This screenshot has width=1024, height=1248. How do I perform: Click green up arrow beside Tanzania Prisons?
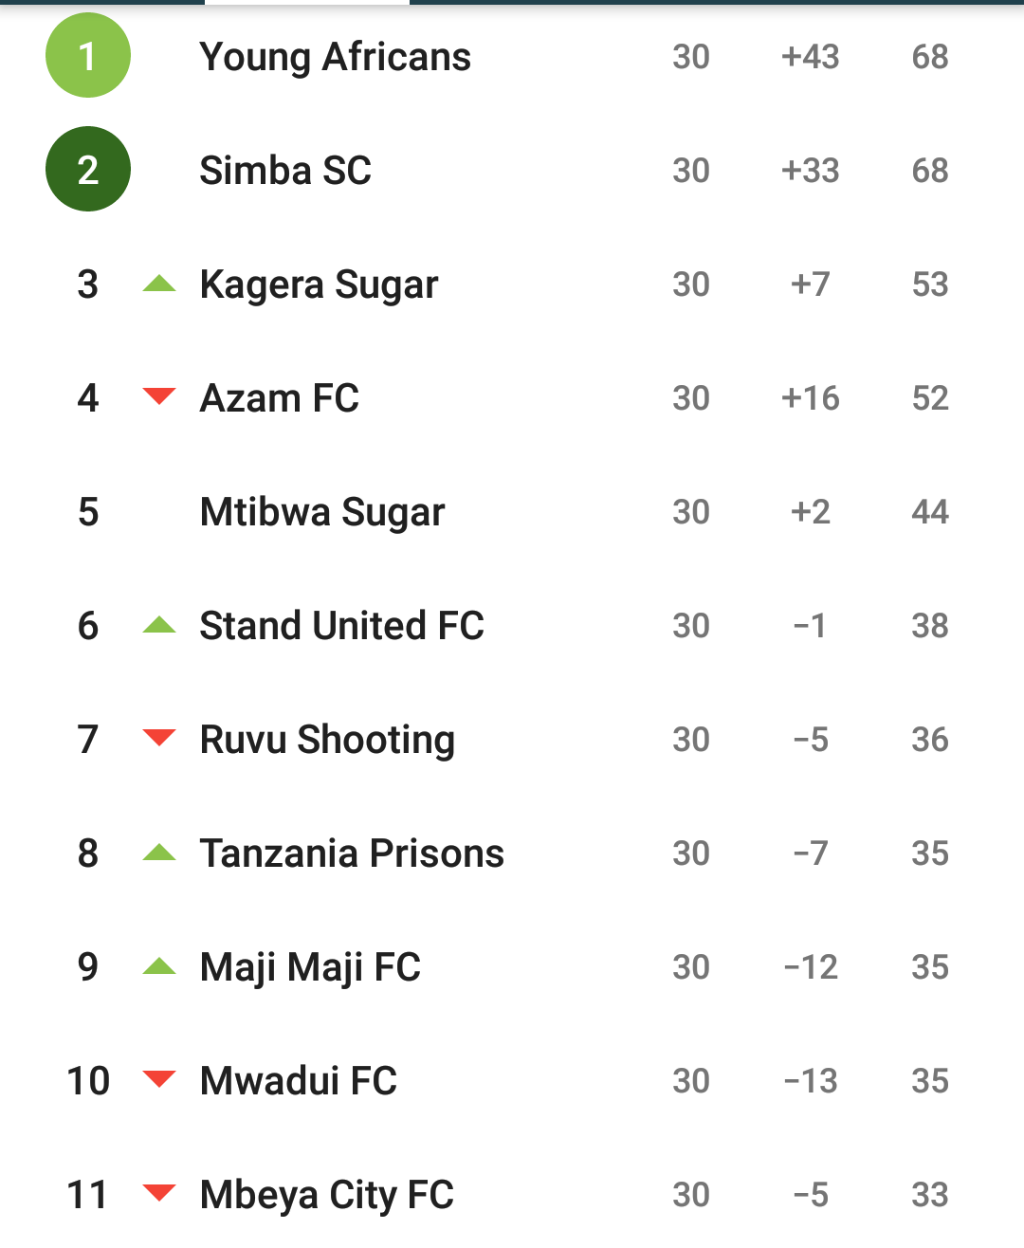[159, 853]
